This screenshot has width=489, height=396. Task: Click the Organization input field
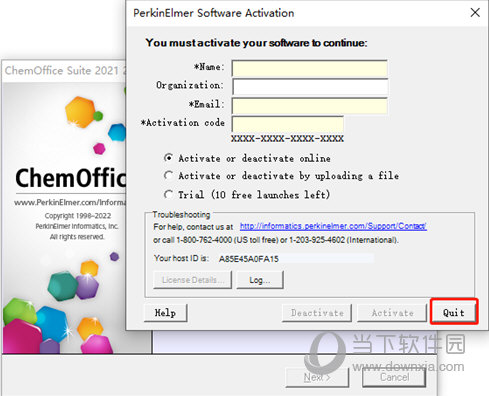(310, 87)
